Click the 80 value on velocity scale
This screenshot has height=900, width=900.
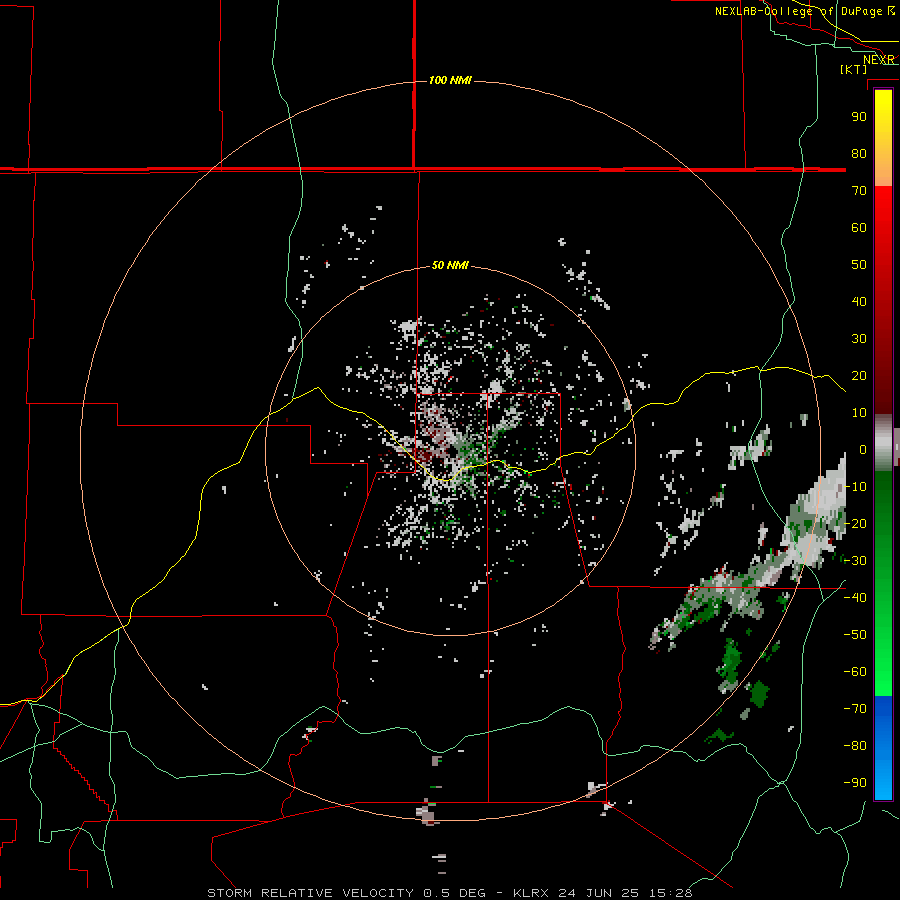tap(859, 153)
